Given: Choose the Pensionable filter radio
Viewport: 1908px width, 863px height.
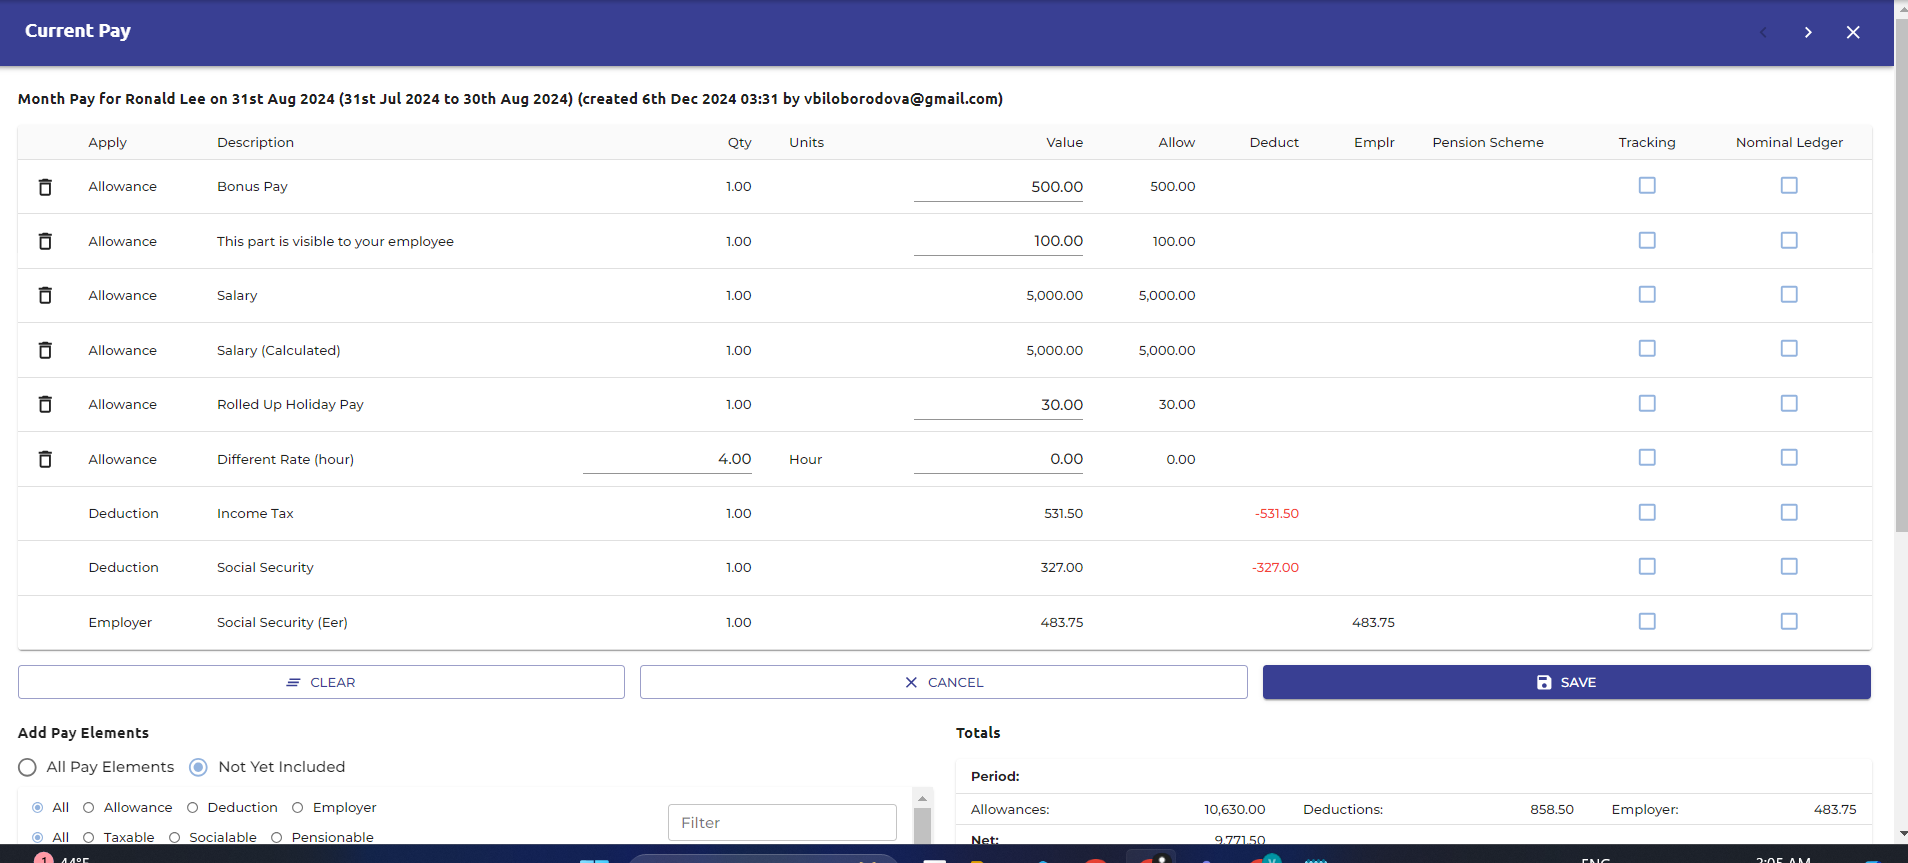Looking at the screenshot, I should click(277, 838).
